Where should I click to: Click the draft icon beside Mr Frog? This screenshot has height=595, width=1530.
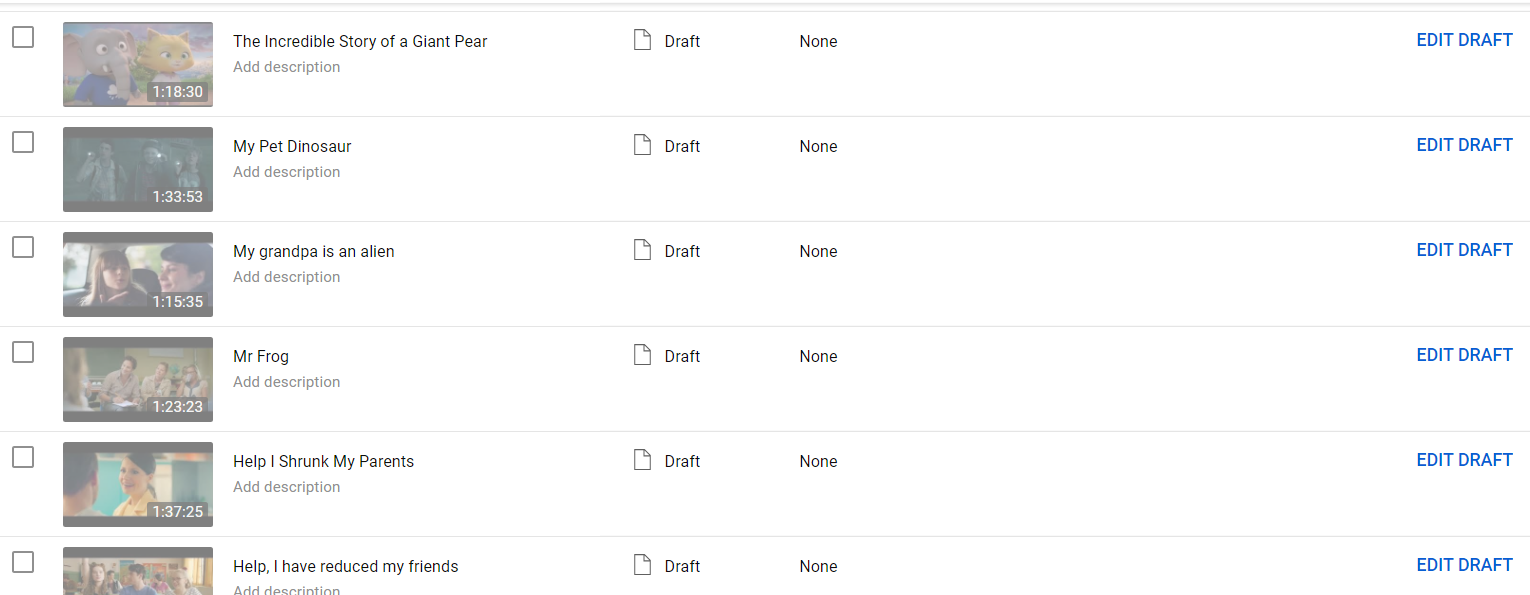point(643,355)
